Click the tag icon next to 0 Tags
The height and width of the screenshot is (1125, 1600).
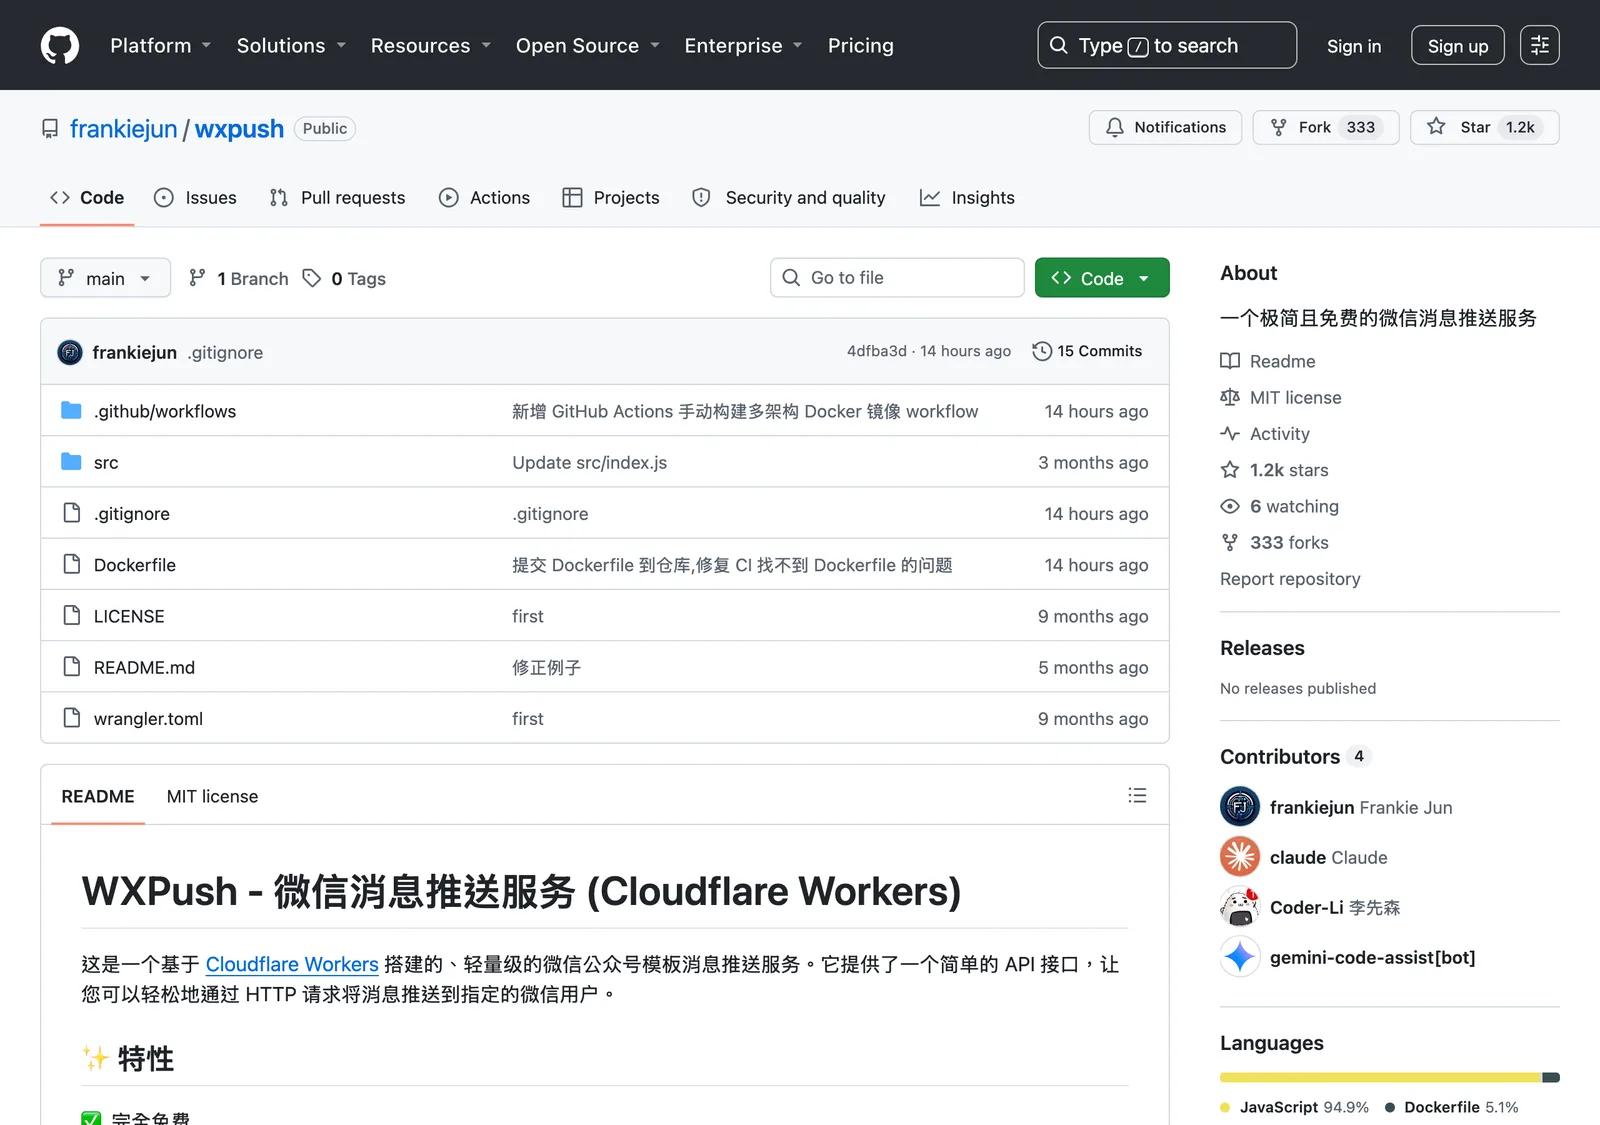[312, 278]
